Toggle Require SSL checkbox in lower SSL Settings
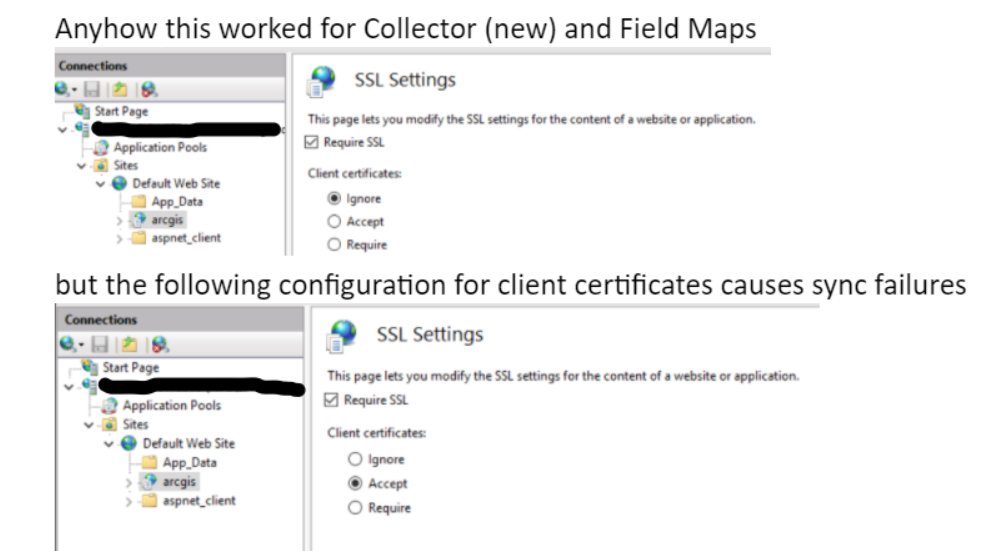 click(x=331, y=400)
